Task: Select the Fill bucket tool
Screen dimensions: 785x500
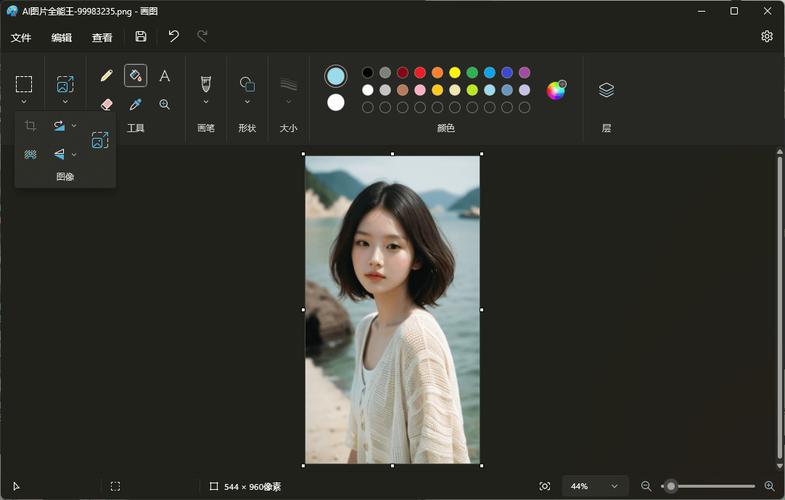Action: click(135, 76)
